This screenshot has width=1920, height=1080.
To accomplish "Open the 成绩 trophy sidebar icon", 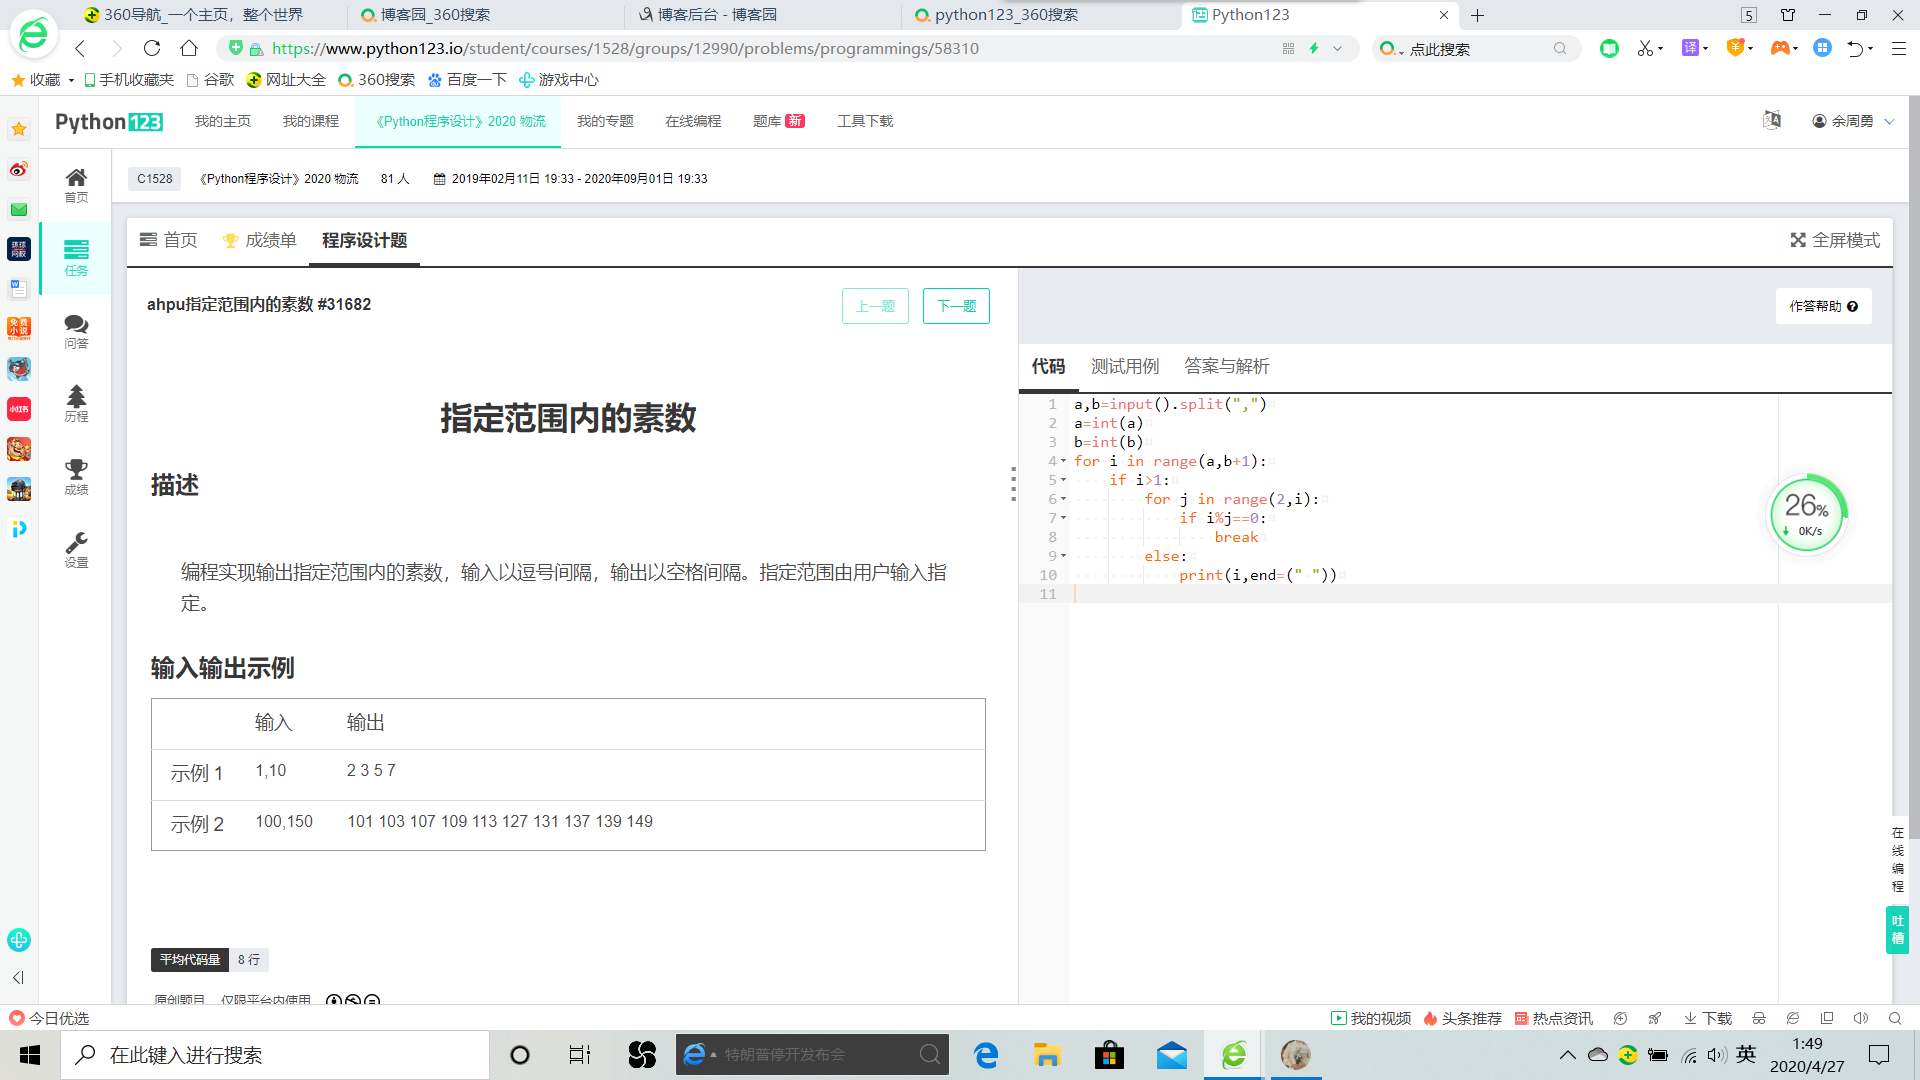I will 76,477.
